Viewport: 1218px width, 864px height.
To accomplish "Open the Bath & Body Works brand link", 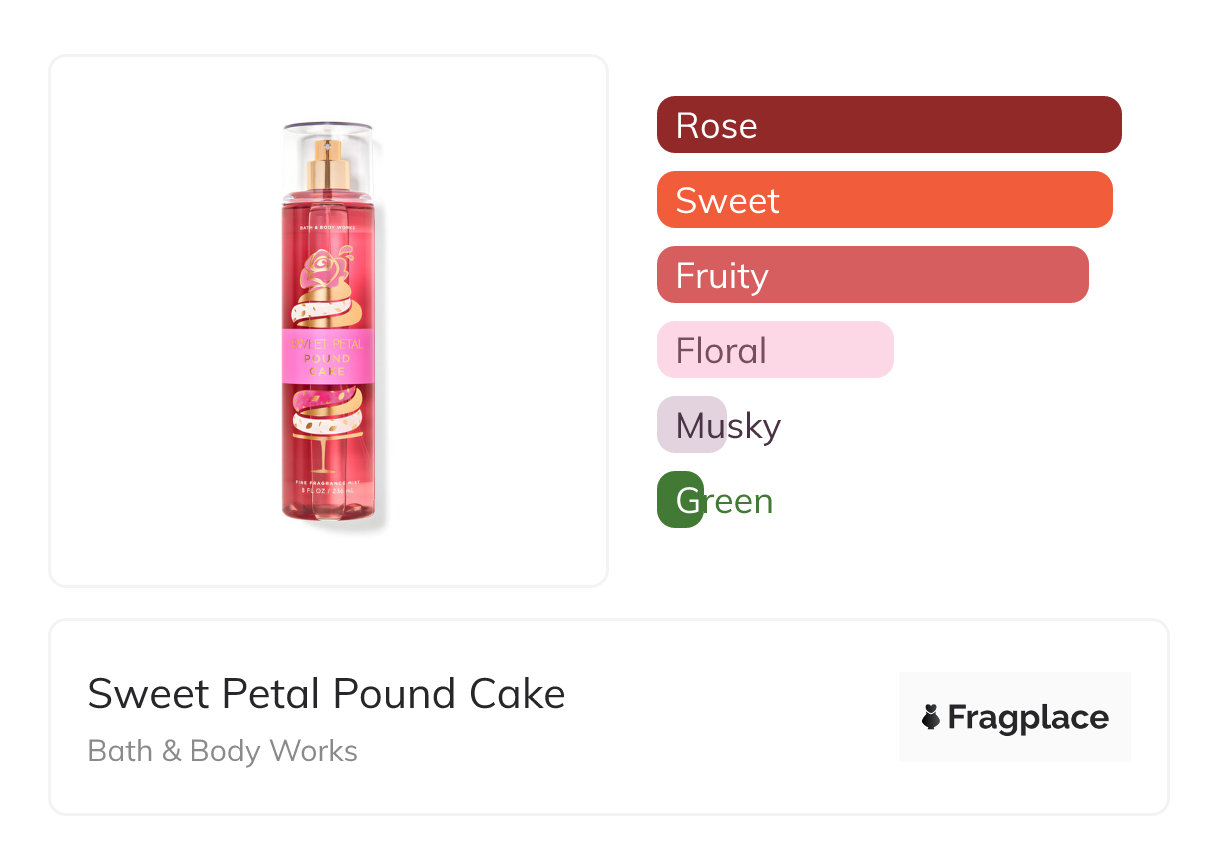I will coord(222,751).
